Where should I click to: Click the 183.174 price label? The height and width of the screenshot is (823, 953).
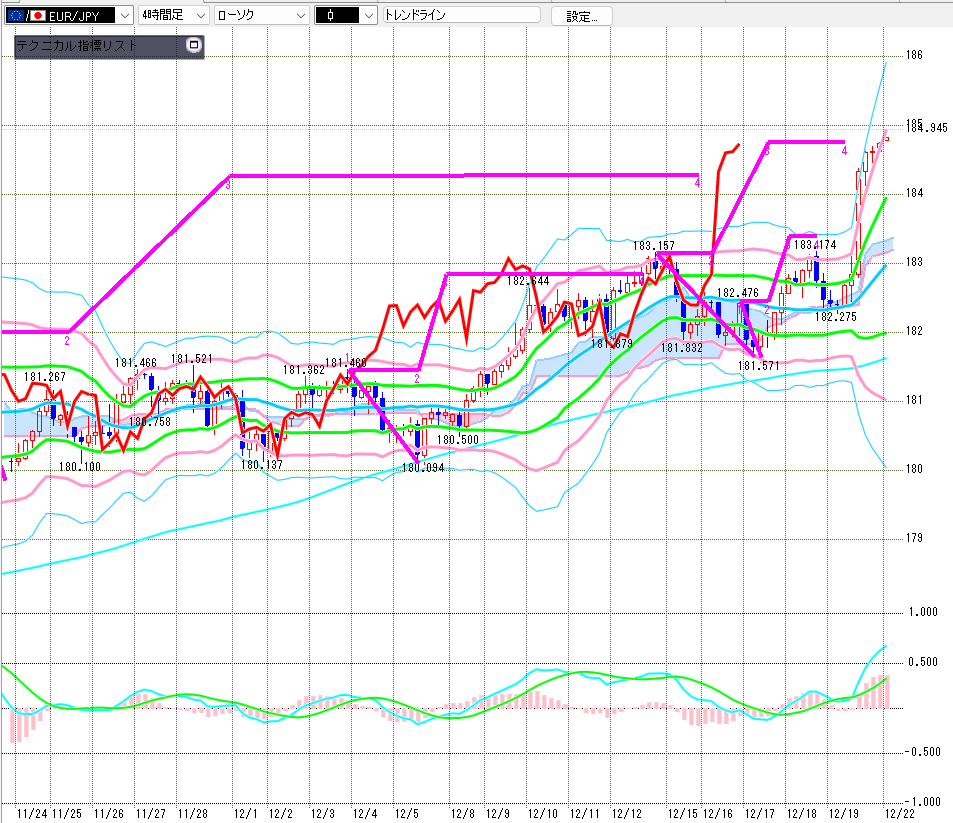[x=814, y=244]
